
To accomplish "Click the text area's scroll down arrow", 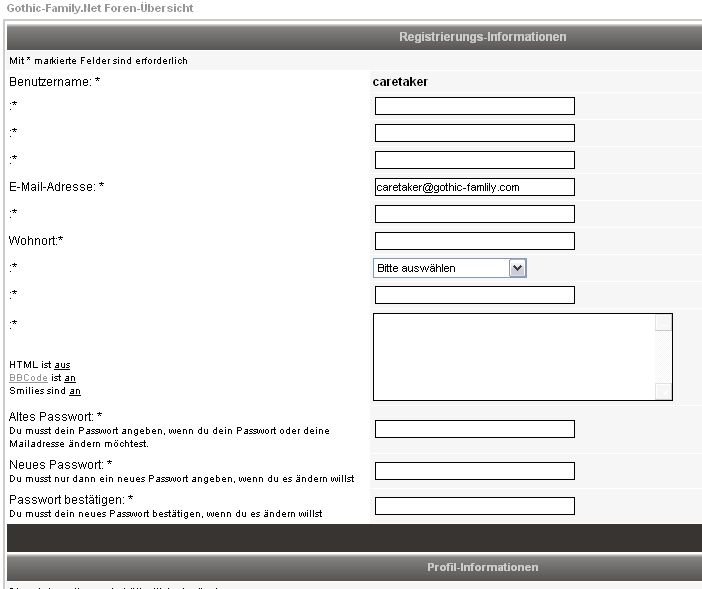I will tap(664, 392).
